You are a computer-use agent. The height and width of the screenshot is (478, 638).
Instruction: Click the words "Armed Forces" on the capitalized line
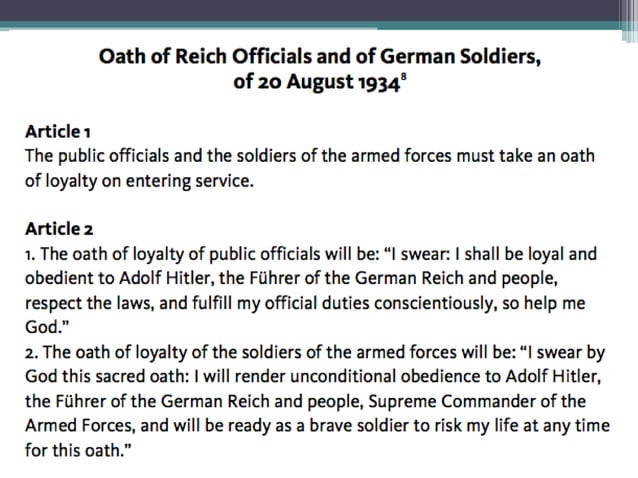(x=79, y=426)
